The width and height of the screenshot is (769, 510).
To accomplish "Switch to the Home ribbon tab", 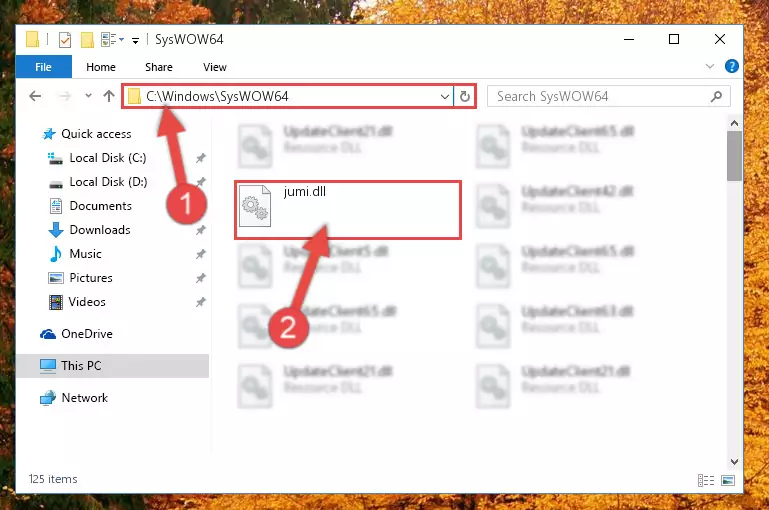I will 101,67.
